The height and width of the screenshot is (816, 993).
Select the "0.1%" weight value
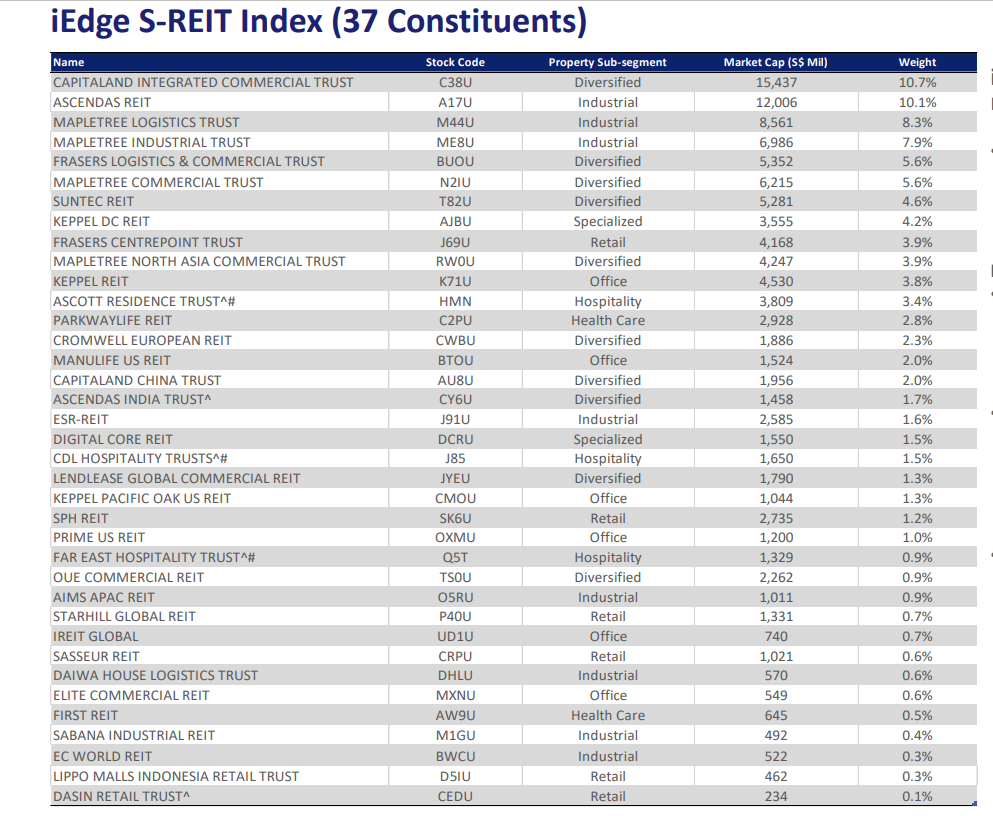pos(918,796)
